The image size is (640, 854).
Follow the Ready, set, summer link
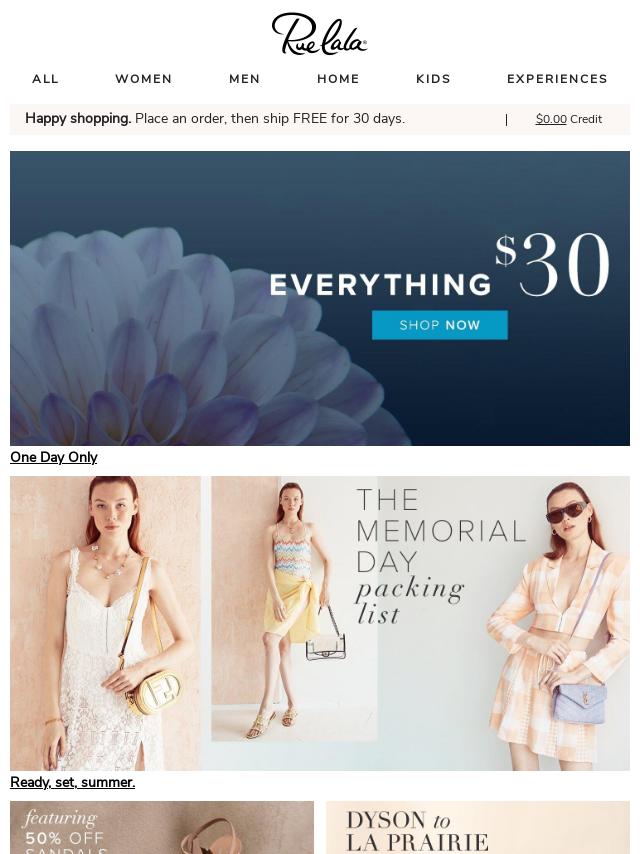point(72,783)
